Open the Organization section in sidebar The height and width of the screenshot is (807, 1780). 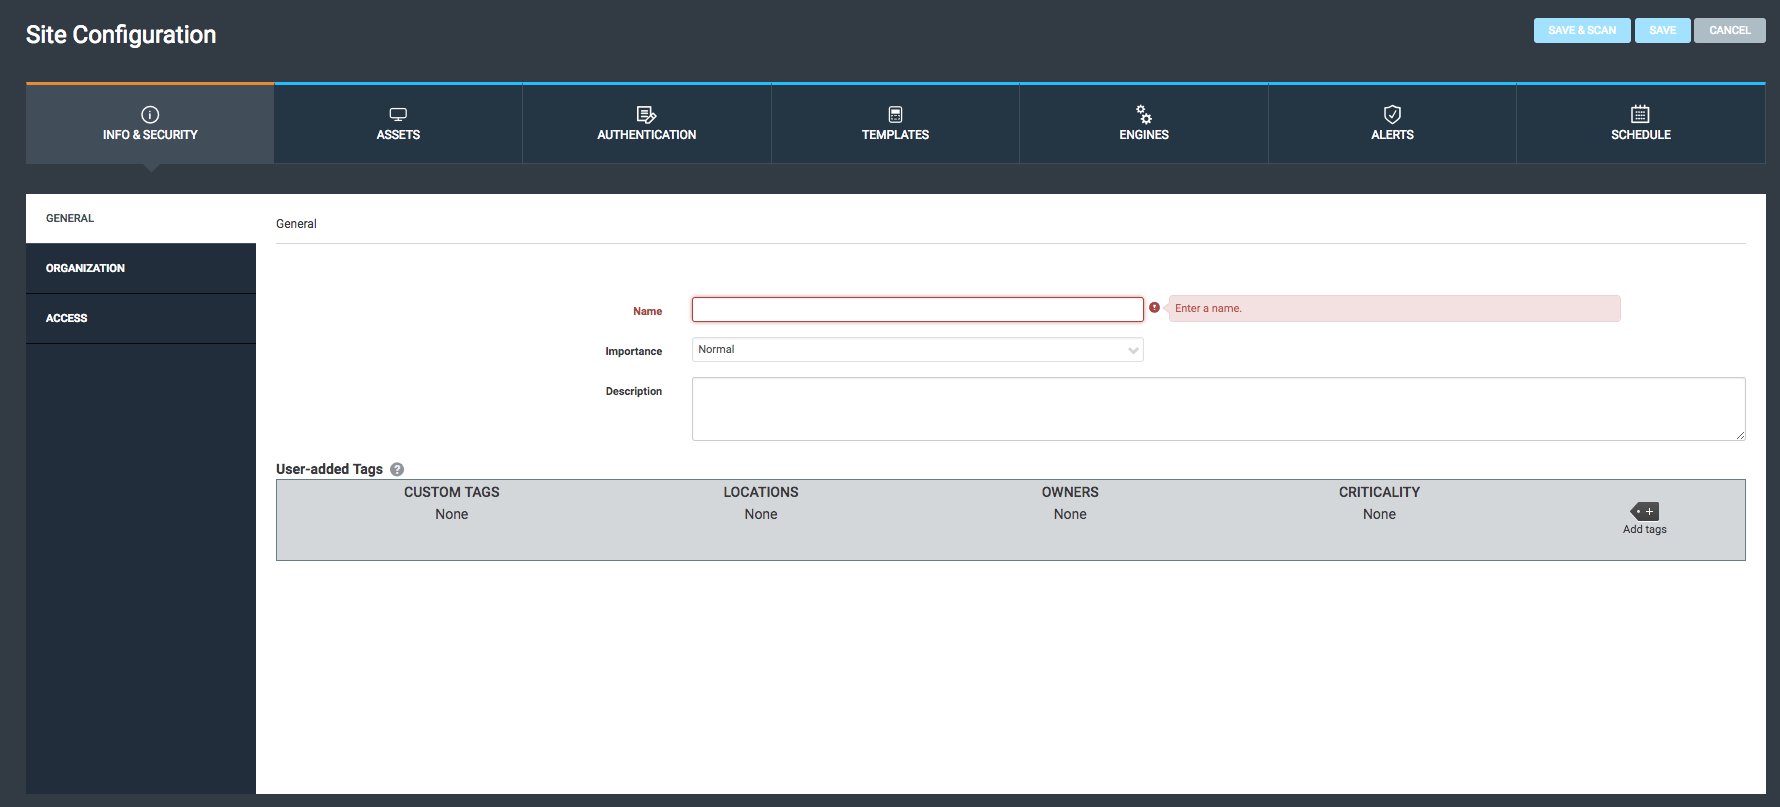click(141, 268)
